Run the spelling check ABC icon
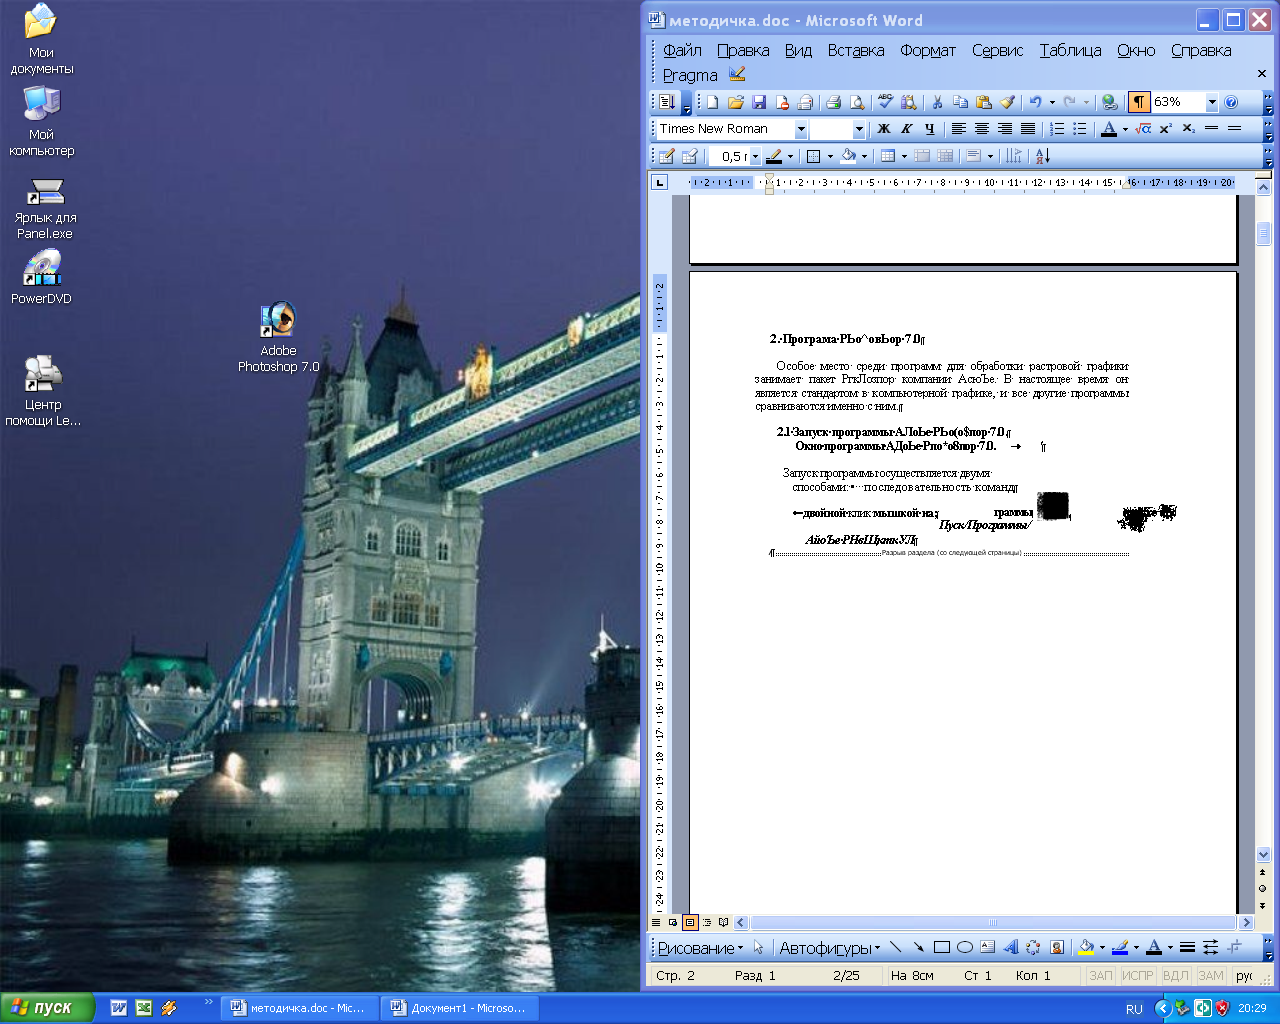Image resolution: width=1280 pixels, height=1024 pixels. pos(885,102)
